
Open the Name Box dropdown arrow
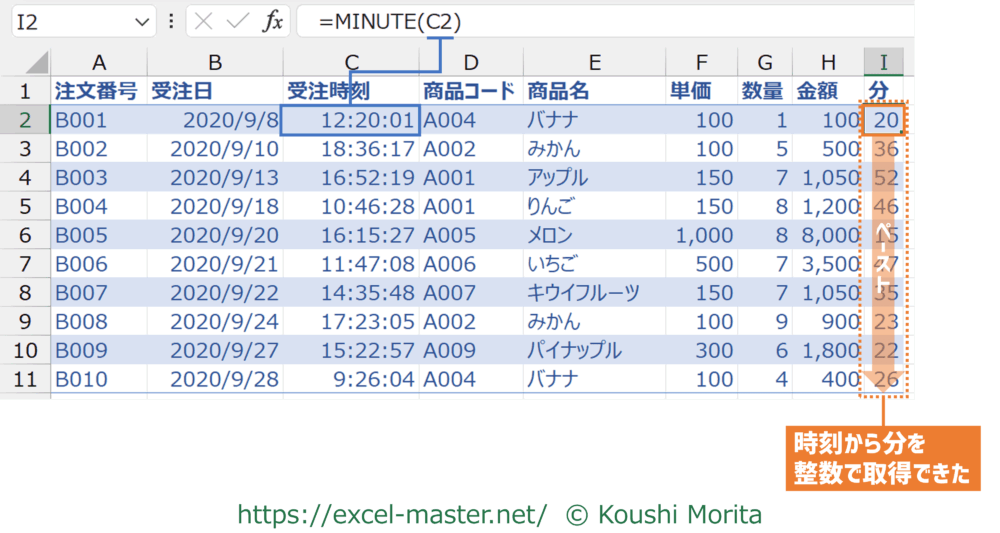138,22
